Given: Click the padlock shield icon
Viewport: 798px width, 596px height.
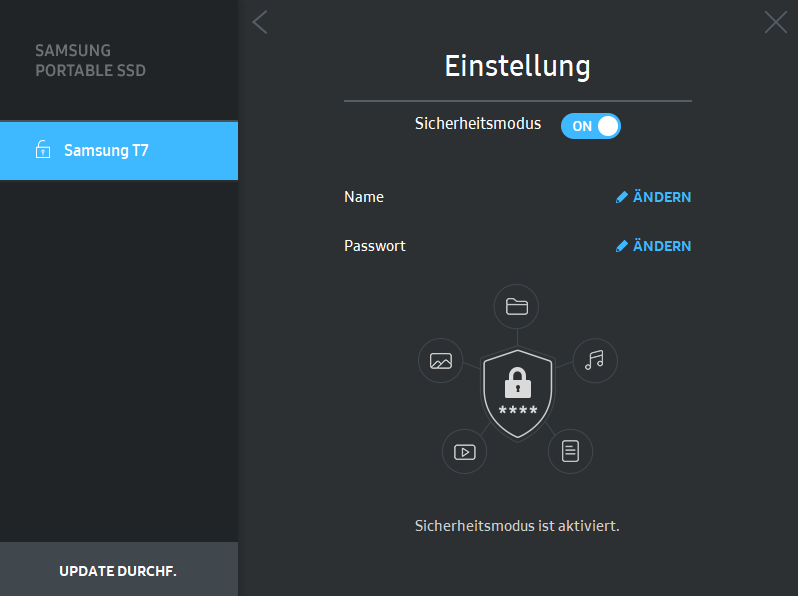Looking at the screenshot, I should click(x=517, y=393).
